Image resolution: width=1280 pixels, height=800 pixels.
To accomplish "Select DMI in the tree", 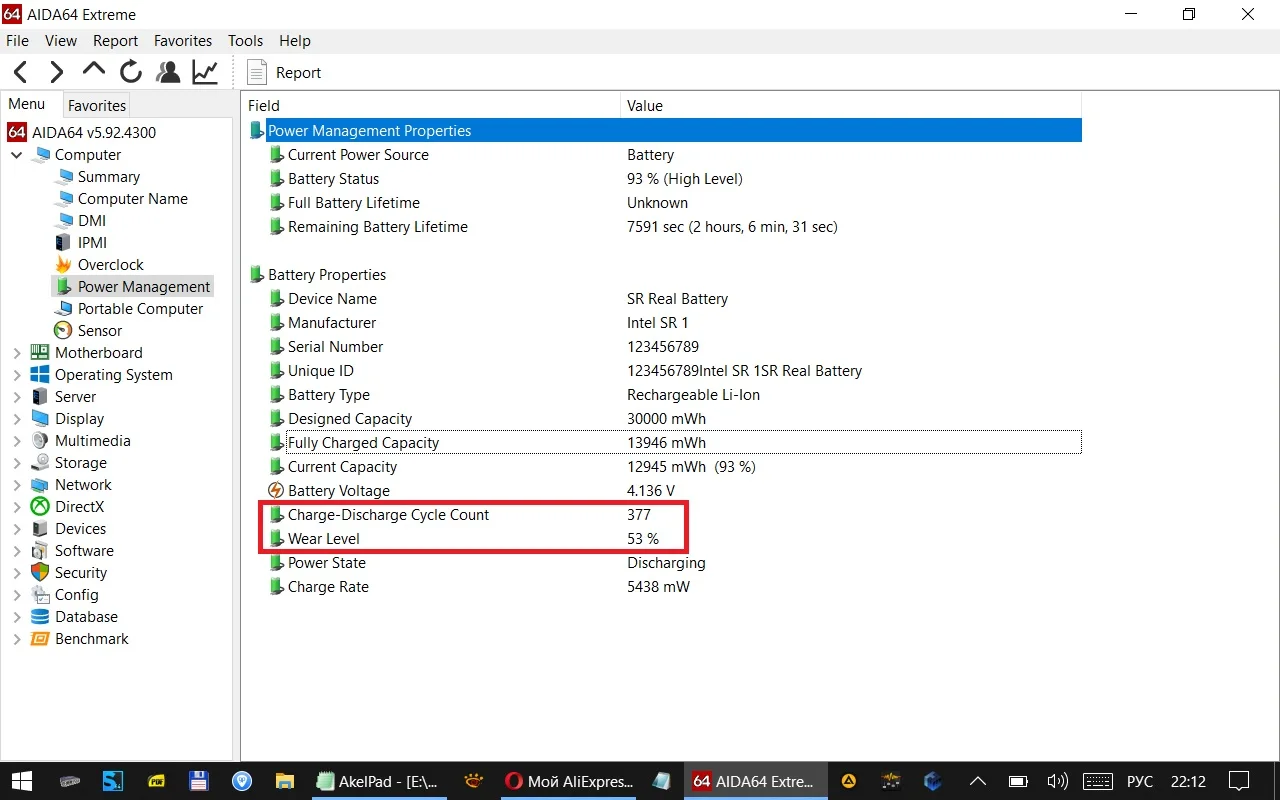I will [92, 221].
